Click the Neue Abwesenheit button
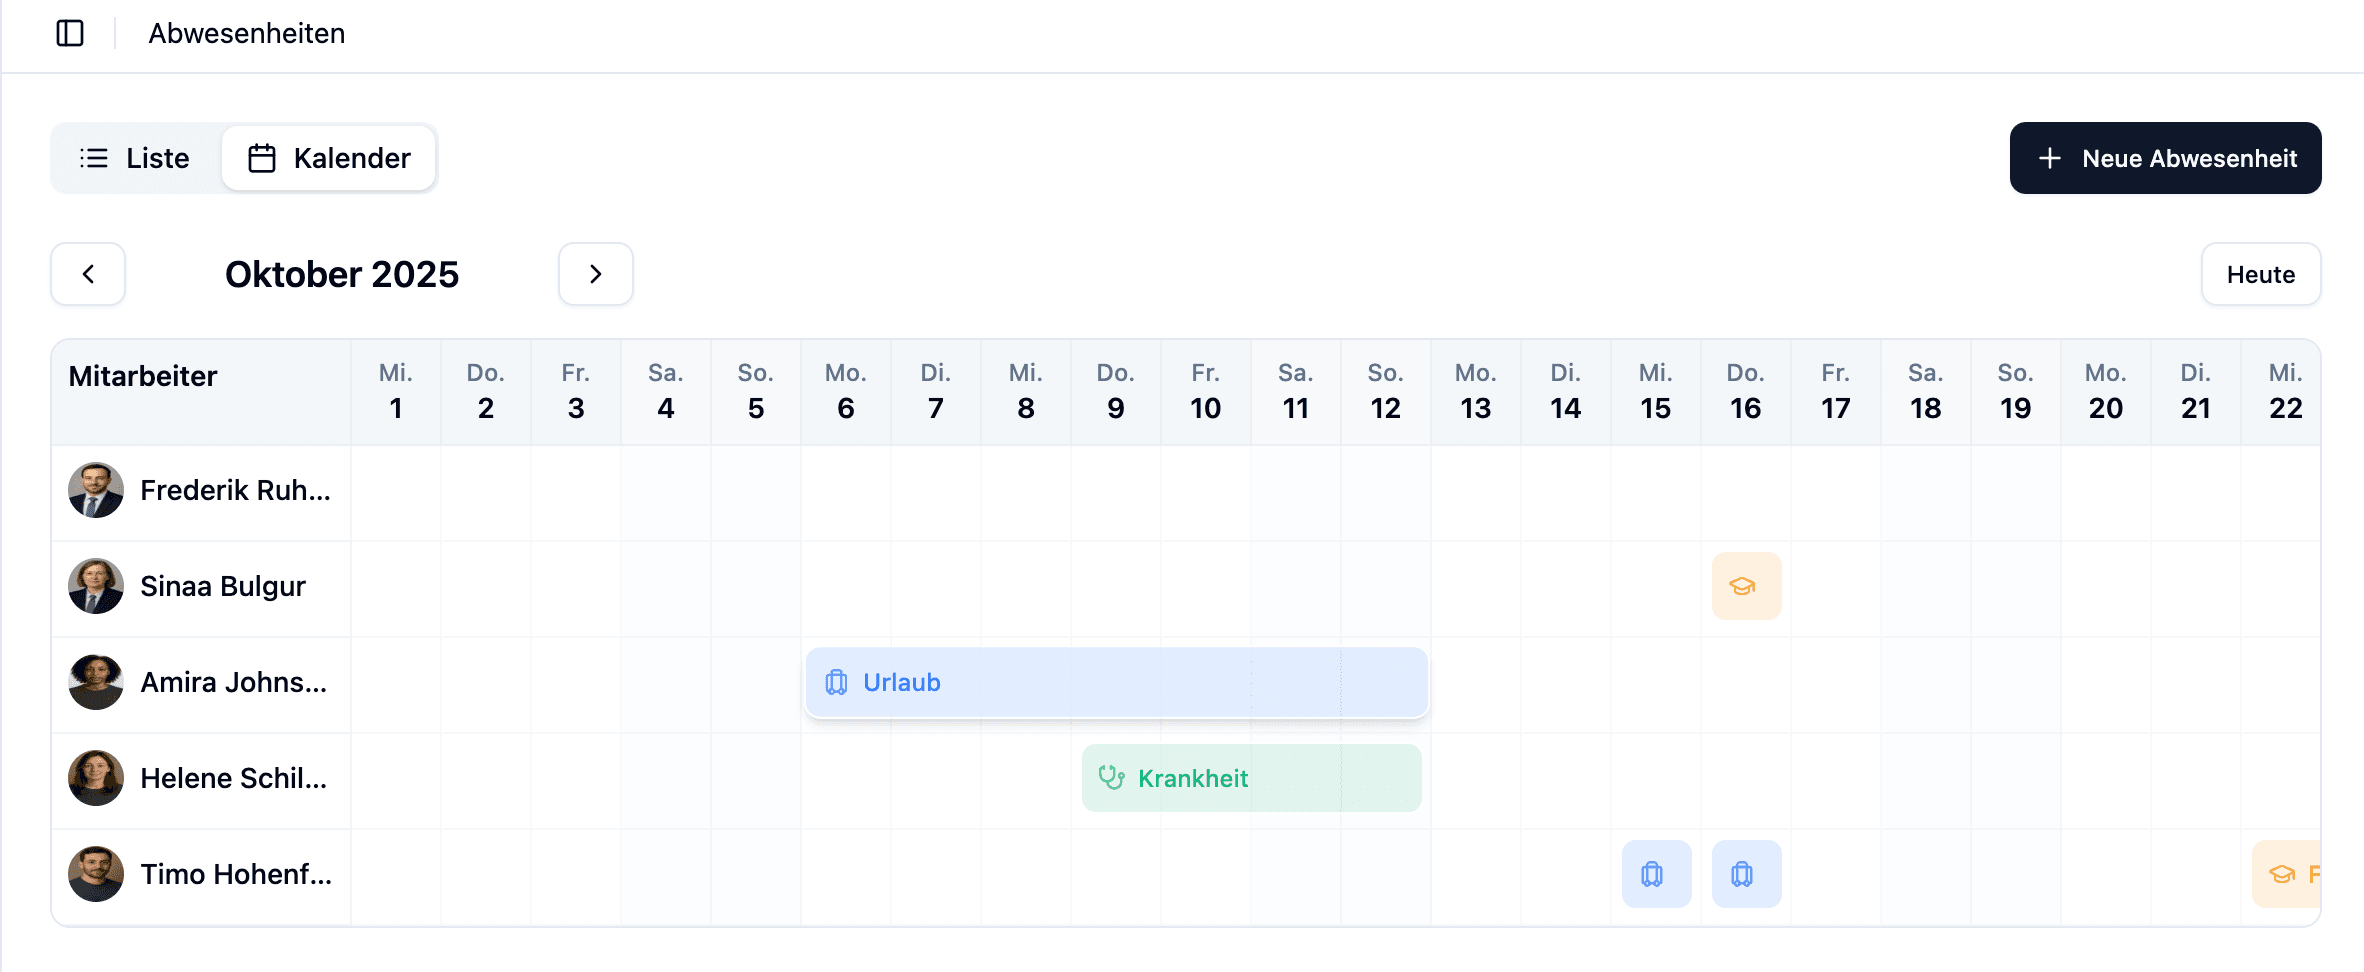Viewport: 2364px width, 972px height. 2165,157
